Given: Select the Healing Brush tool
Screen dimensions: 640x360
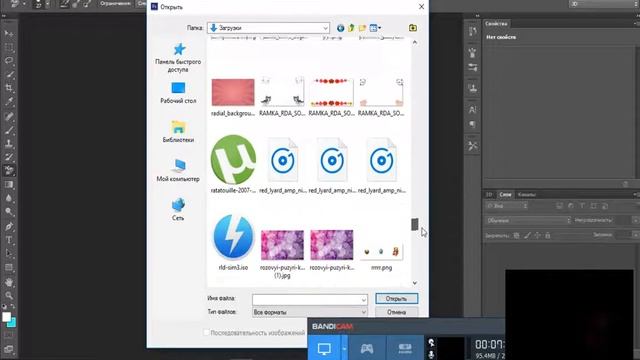Looking at the screenshot, I should (9, 116).
